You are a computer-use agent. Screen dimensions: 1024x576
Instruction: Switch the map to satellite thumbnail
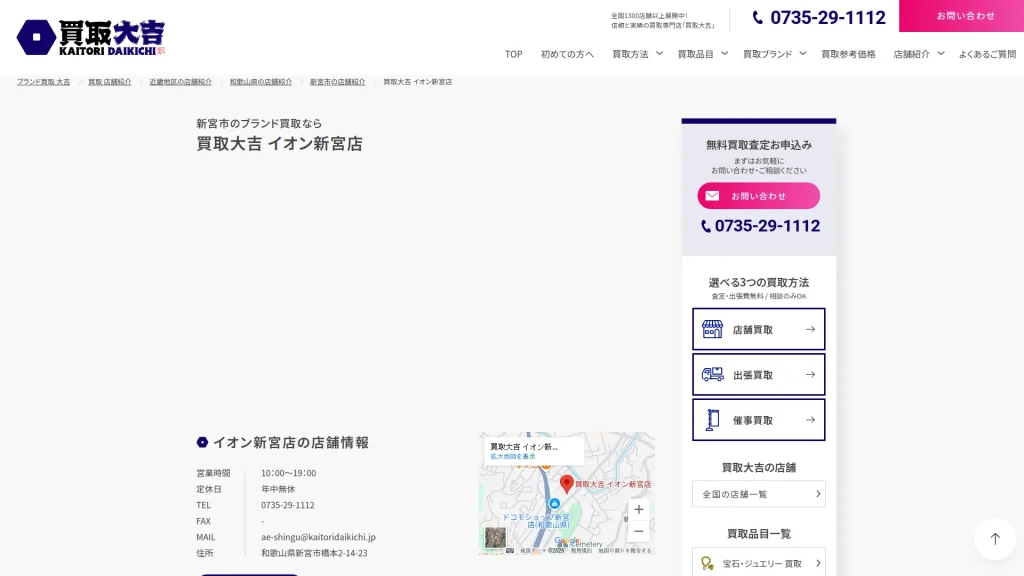click(x=495, y=537)
